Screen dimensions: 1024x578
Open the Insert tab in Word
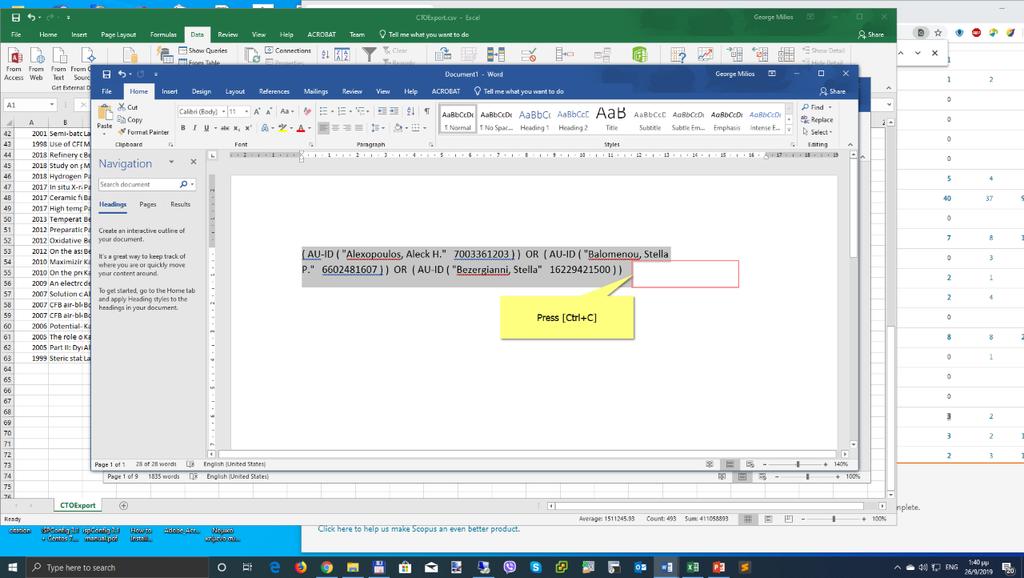tap(170, 91)
